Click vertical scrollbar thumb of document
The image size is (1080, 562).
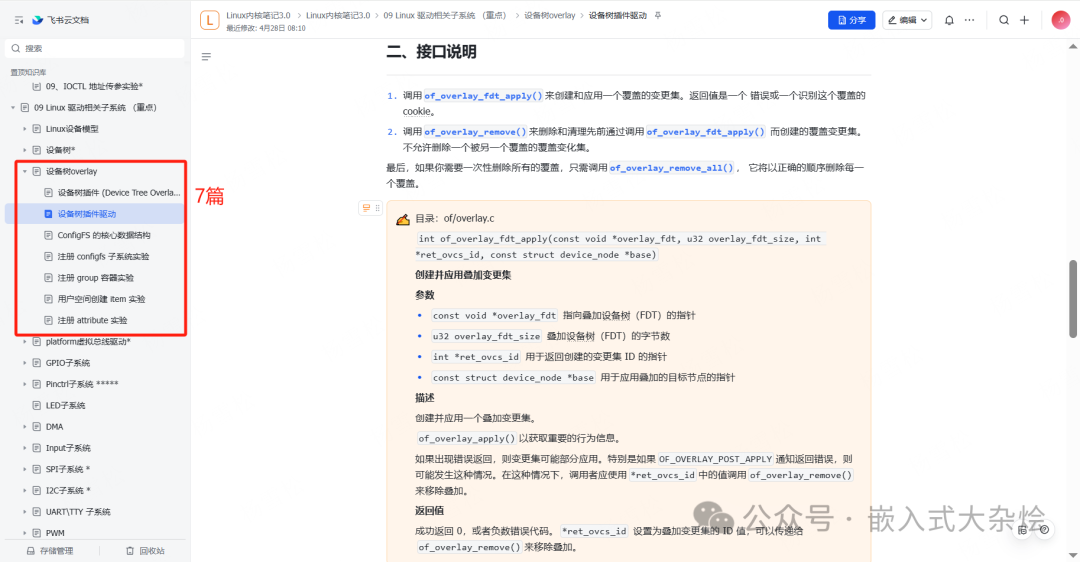tap(1073, 299)
